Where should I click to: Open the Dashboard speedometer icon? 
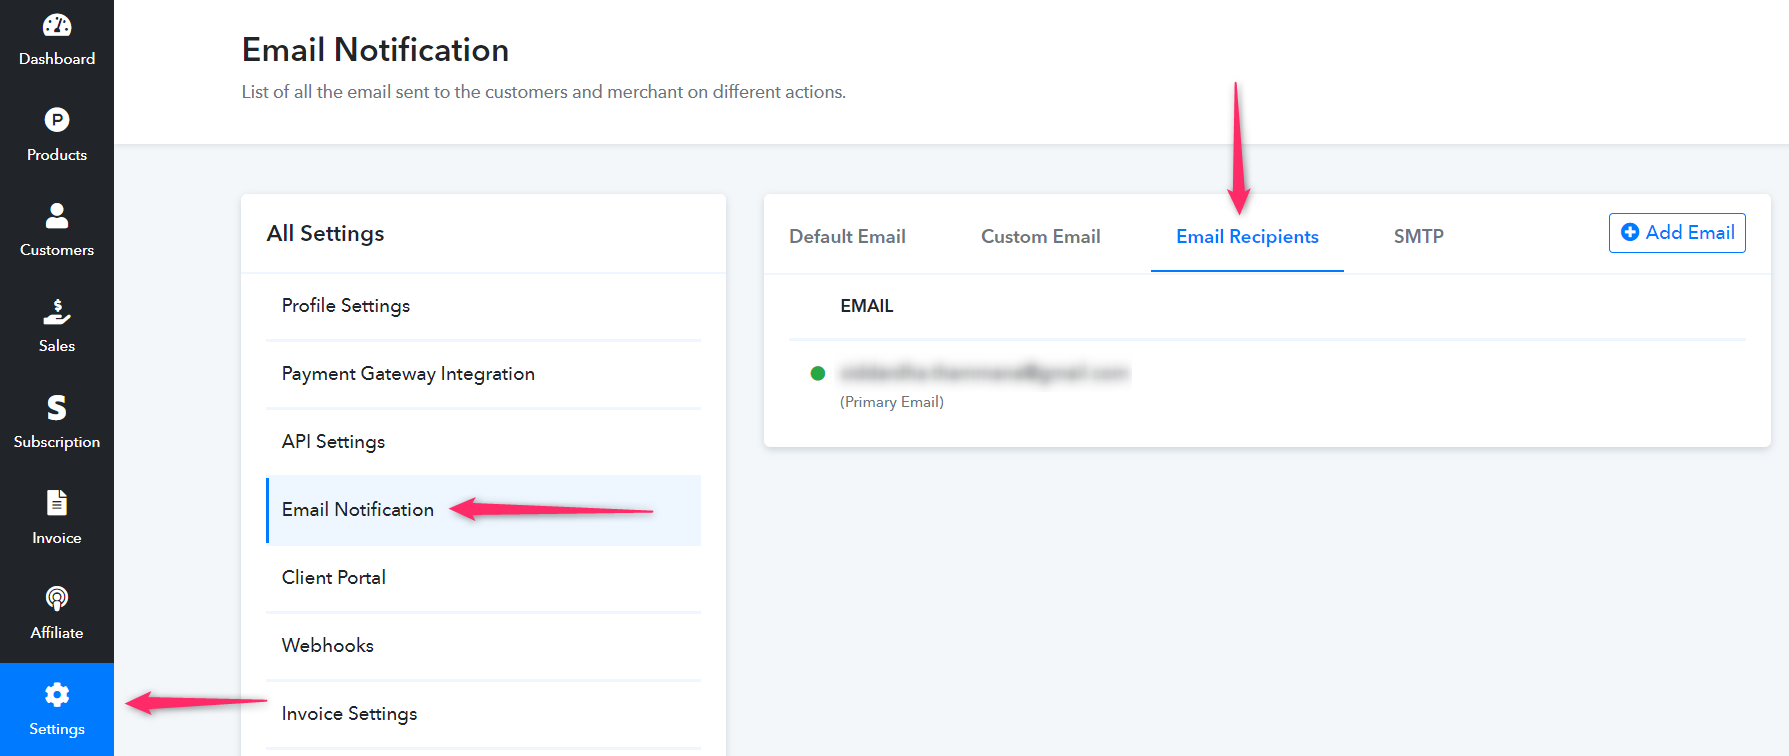coord(57,25)
